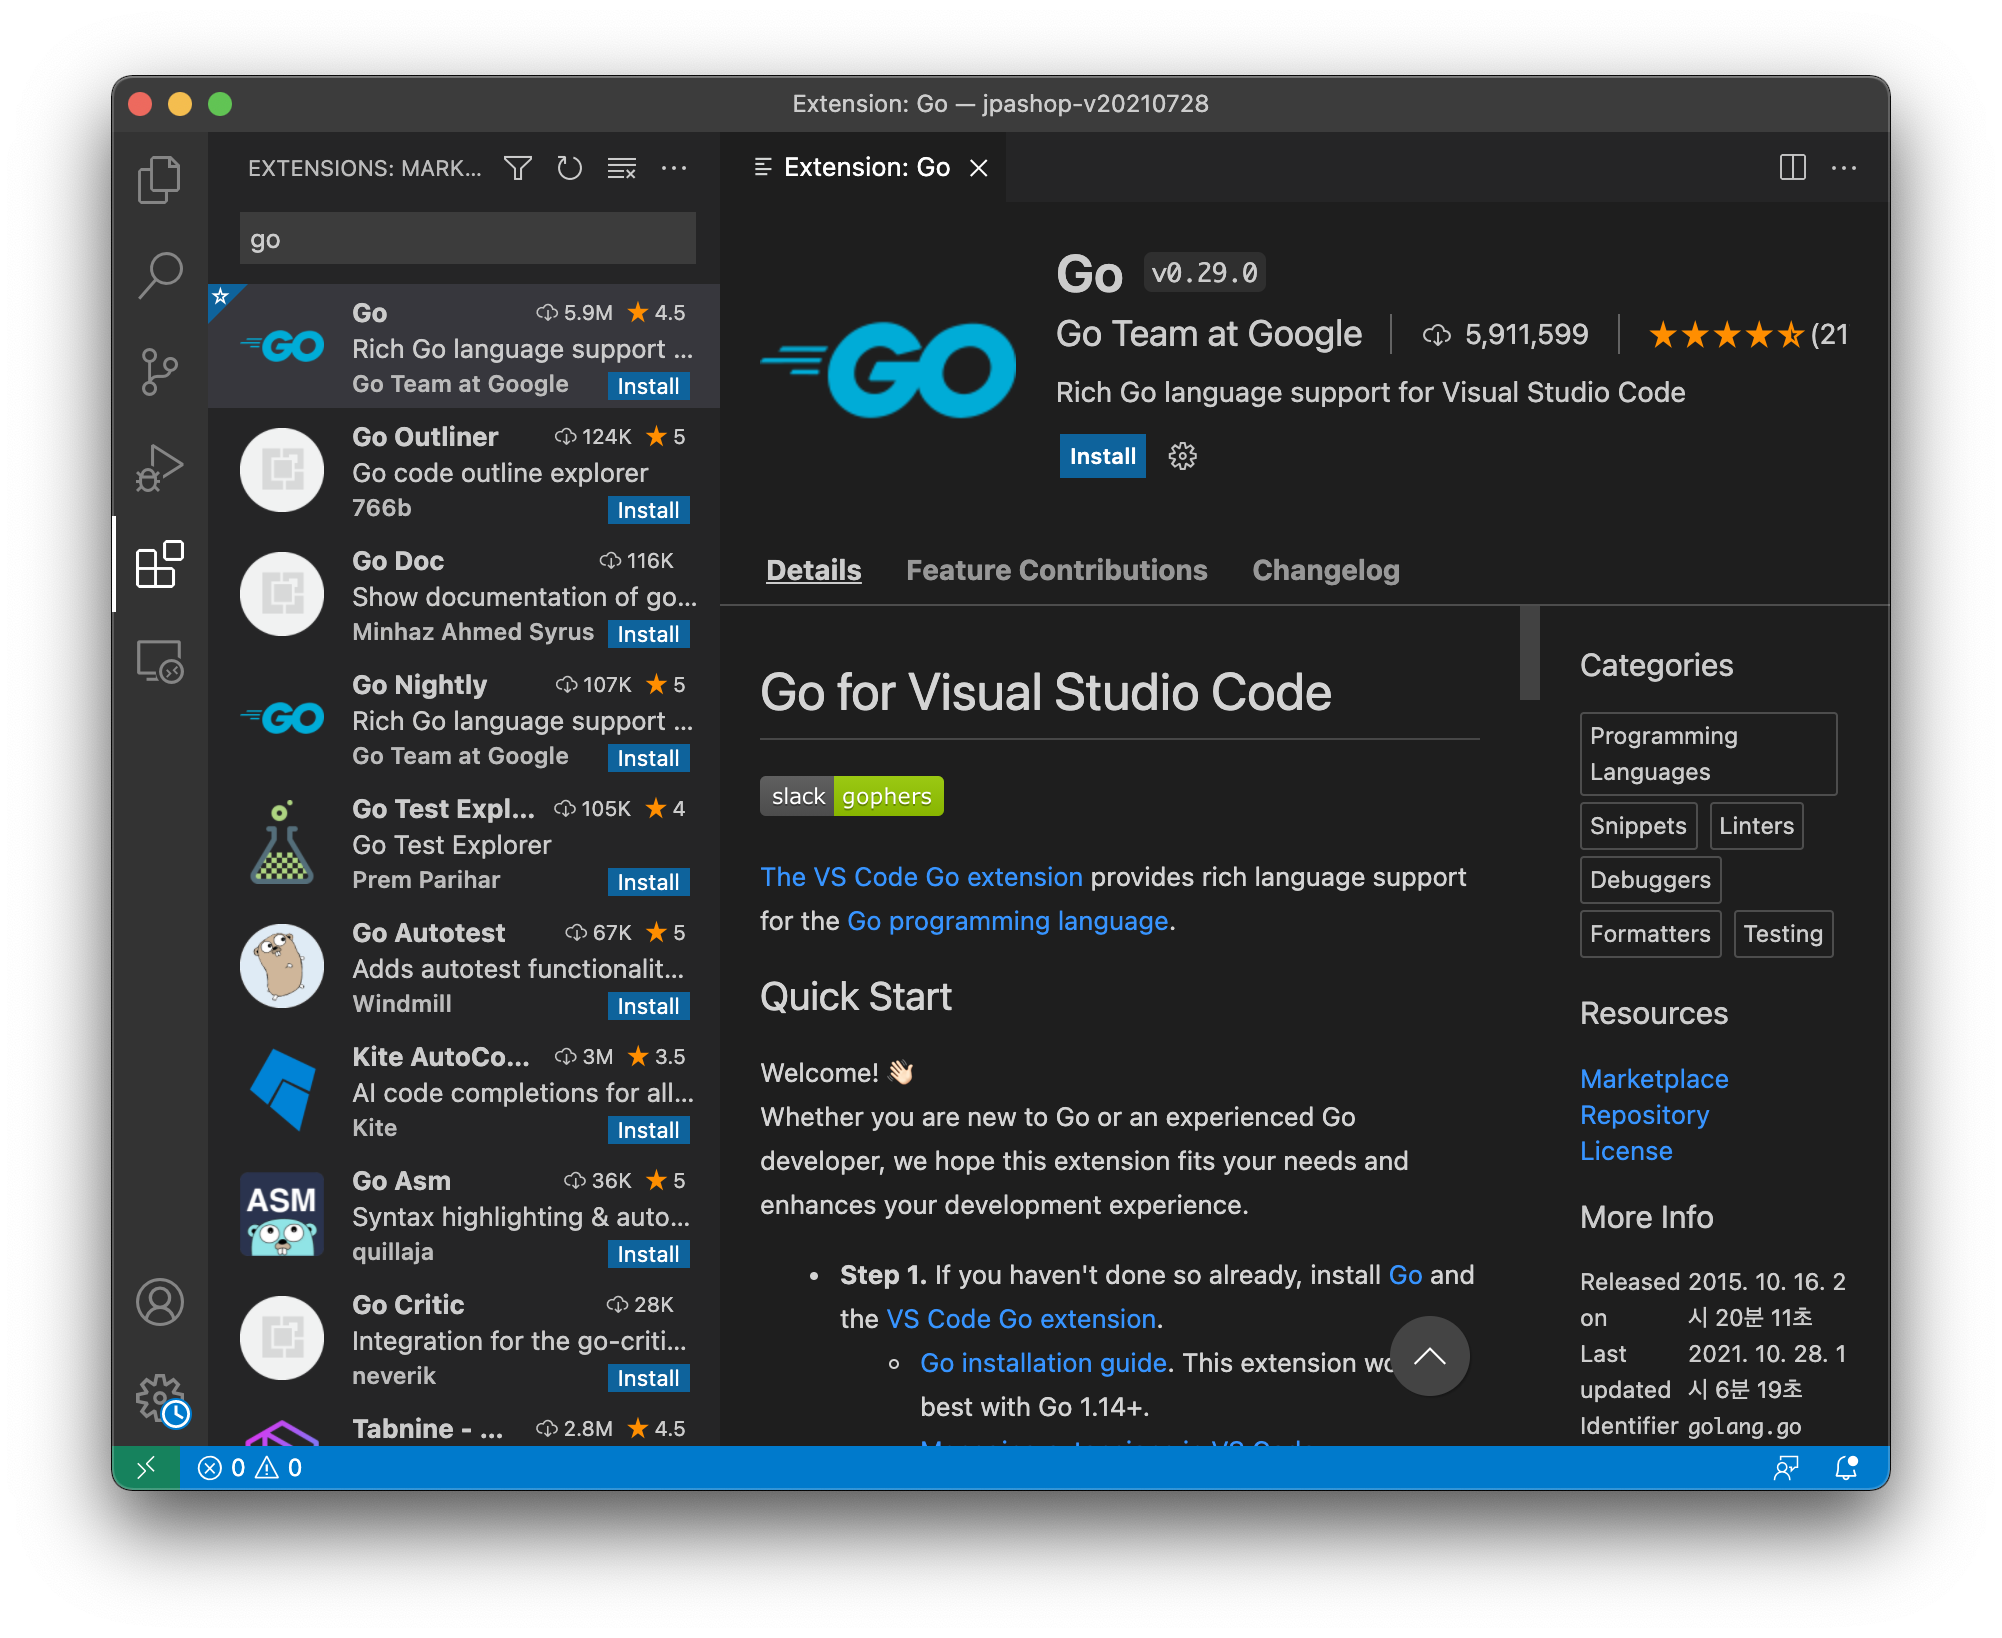Switch to the Feature Contributions tab
Viewport: 2002px width, 1638px height.
[x=1056, y=570]
